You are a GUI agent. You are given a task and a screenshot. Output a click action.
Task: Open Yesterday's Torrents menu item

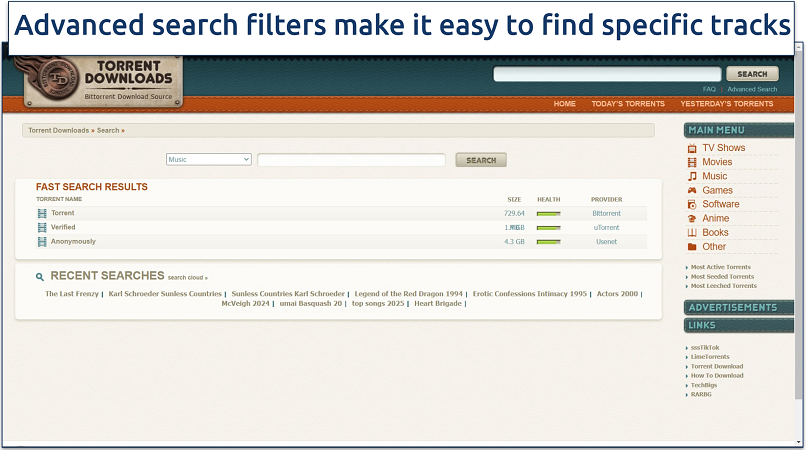(x=726, y=104)
